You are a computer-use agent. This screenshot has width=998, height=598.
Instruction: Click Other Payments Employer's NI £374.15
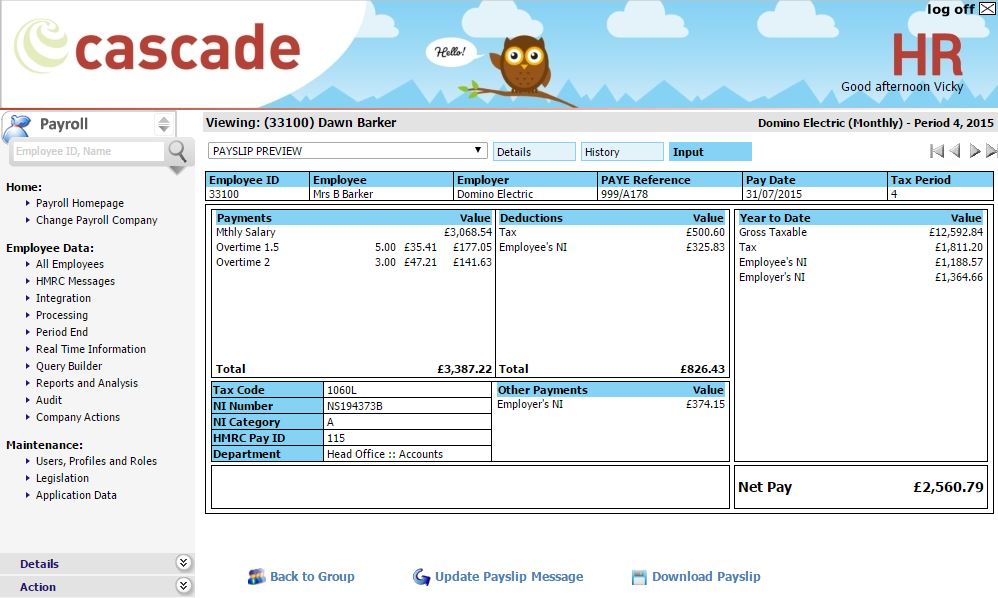coord(705,404)
